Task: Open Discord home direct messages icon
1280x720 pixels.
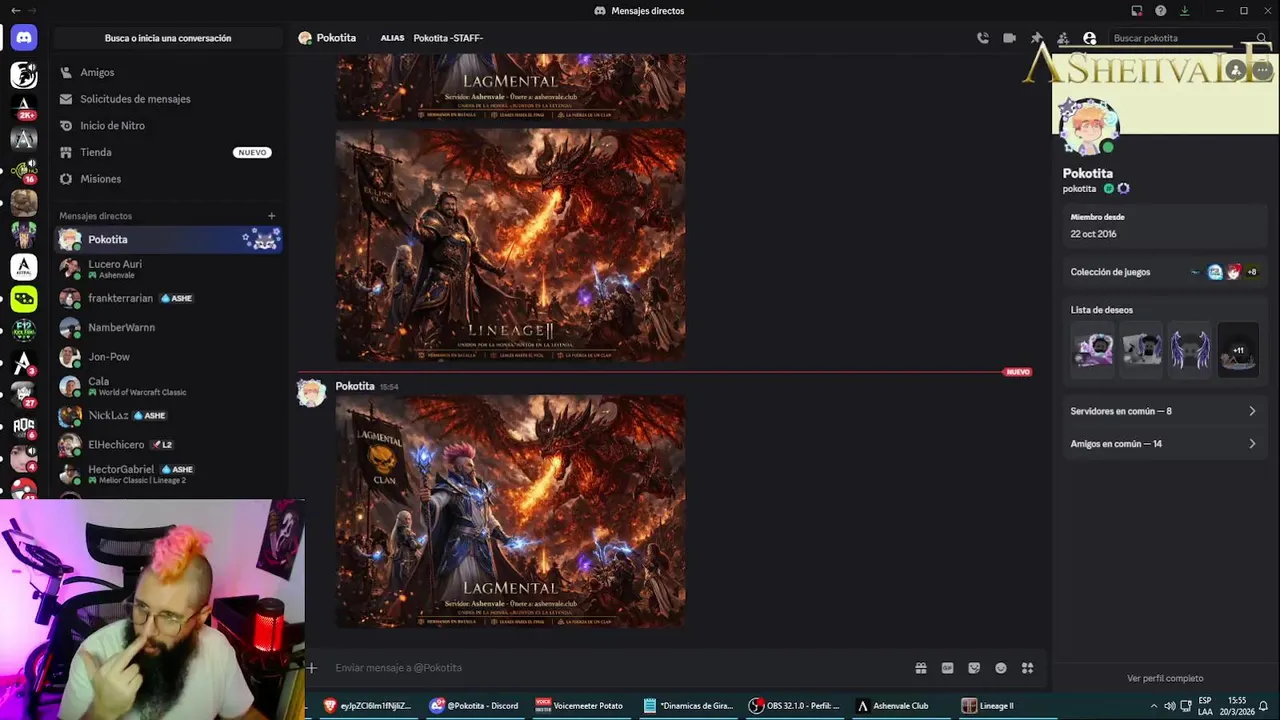Action: (23, 38)
